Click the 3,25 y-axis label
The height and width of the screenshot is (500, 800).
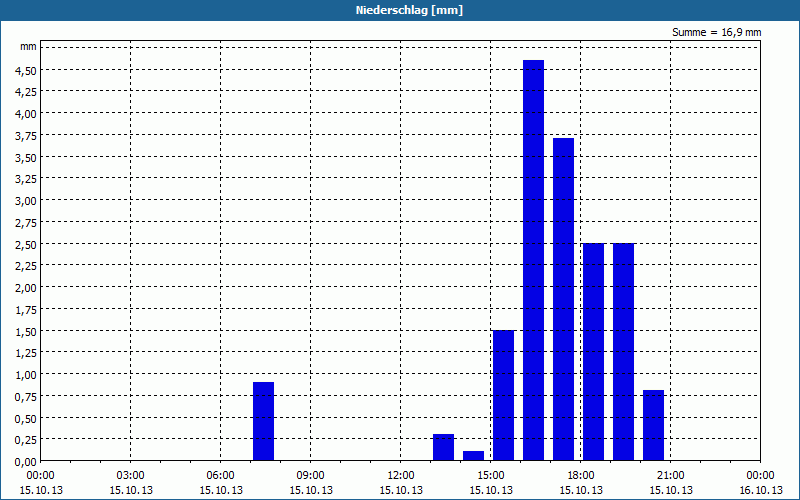(x=26, y=179)
